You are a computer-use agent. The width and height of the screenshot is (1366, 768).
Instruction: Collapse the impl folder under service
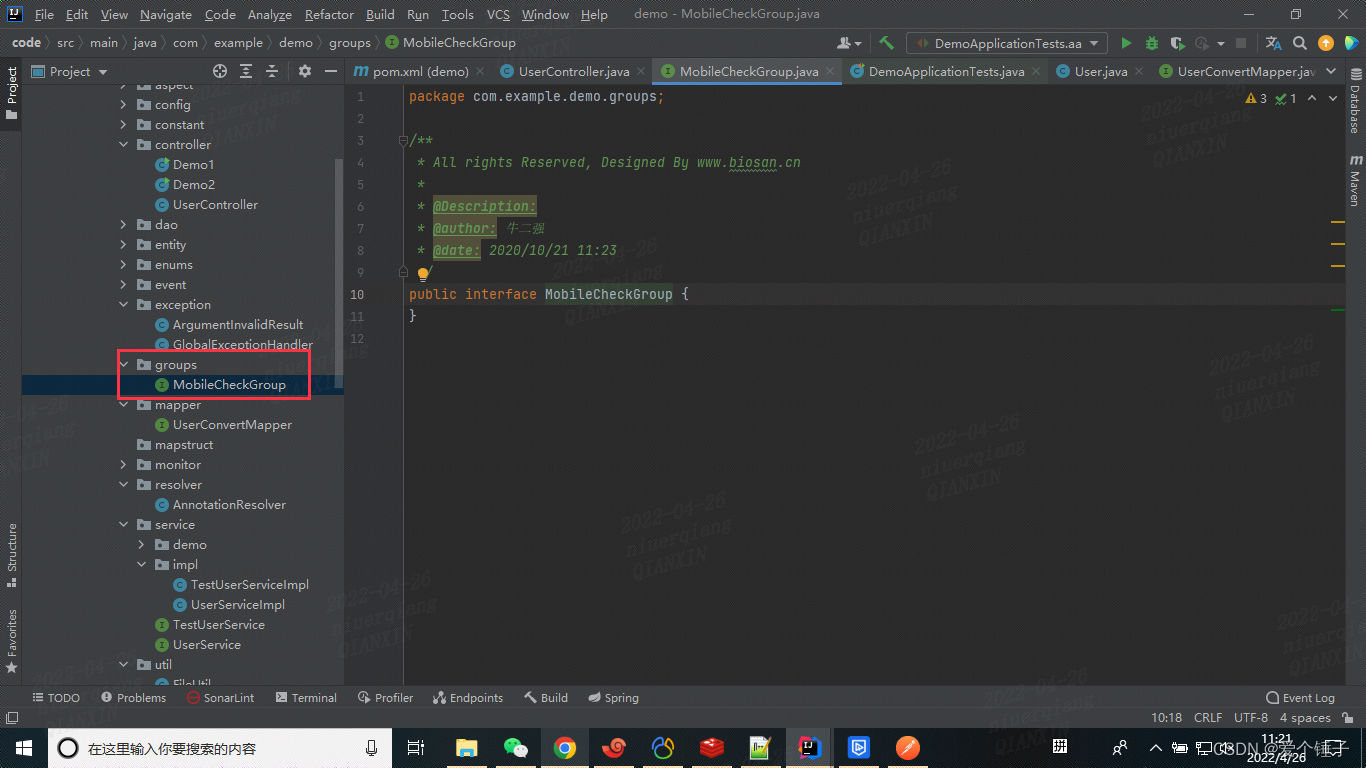pos(141,565)
